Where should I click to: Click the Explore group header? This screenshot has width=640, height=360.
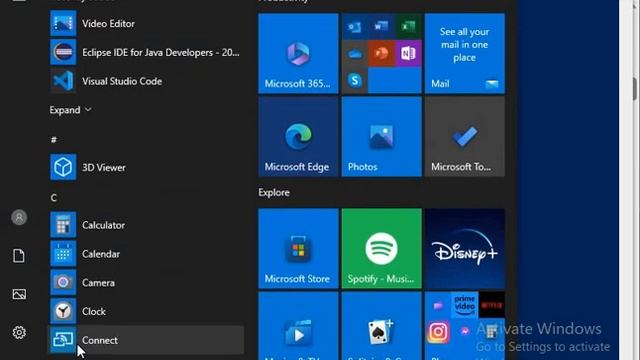(274, 193)
